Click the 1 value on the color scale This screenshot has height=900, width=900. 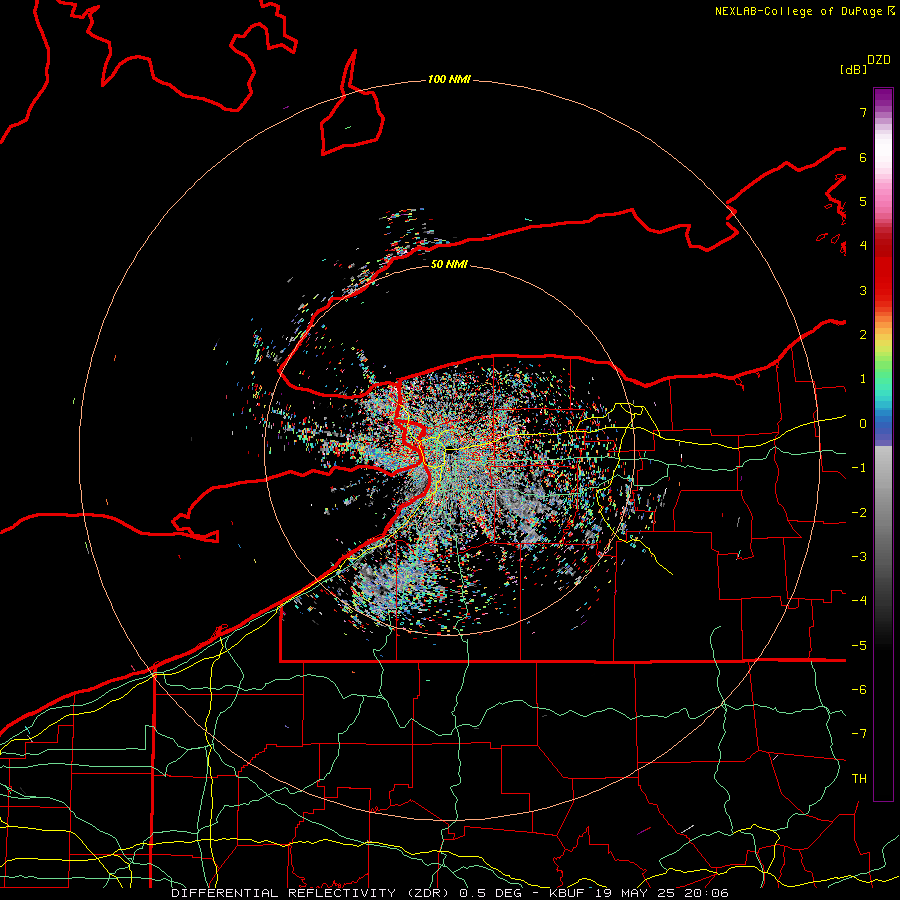(863, 379)
